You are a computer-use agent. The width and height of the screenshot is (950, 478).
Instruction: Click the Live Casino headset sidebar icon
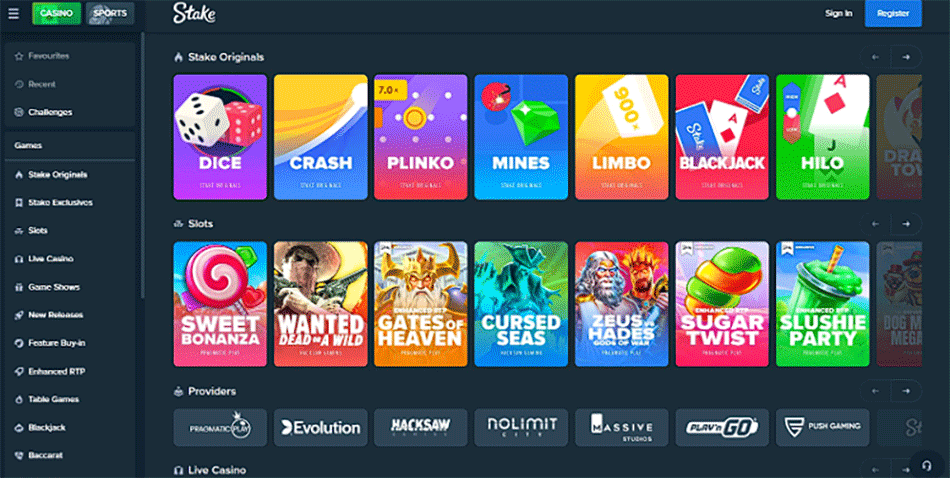tap(19, 259)
